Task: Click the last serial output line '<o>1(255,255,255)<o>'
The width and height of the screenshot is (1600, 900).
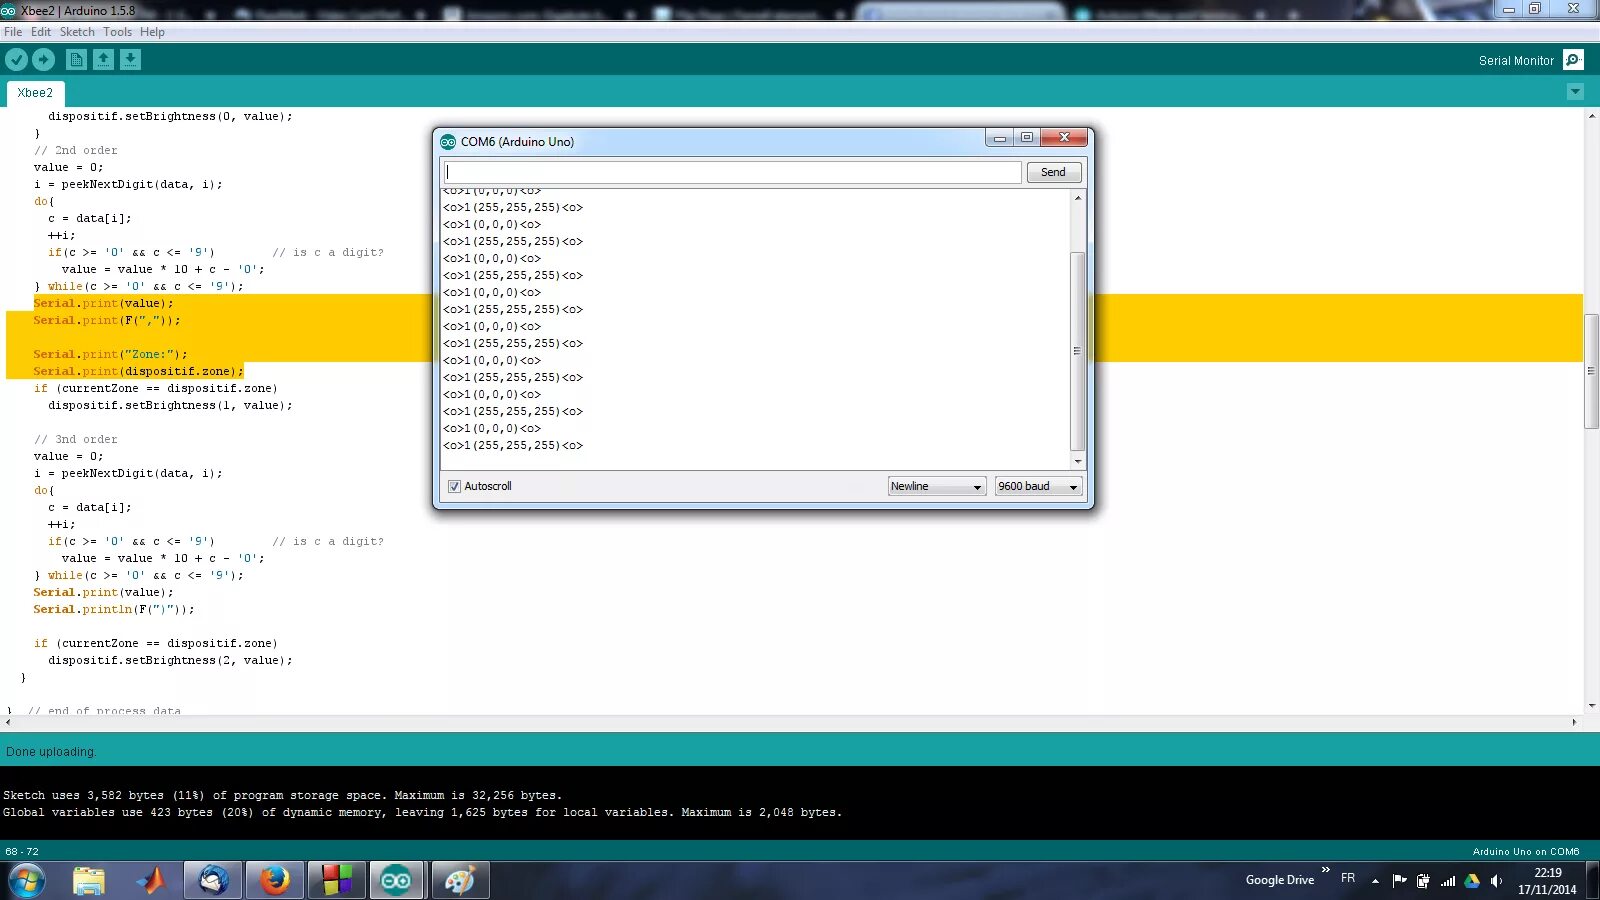Action: point(513,445)
